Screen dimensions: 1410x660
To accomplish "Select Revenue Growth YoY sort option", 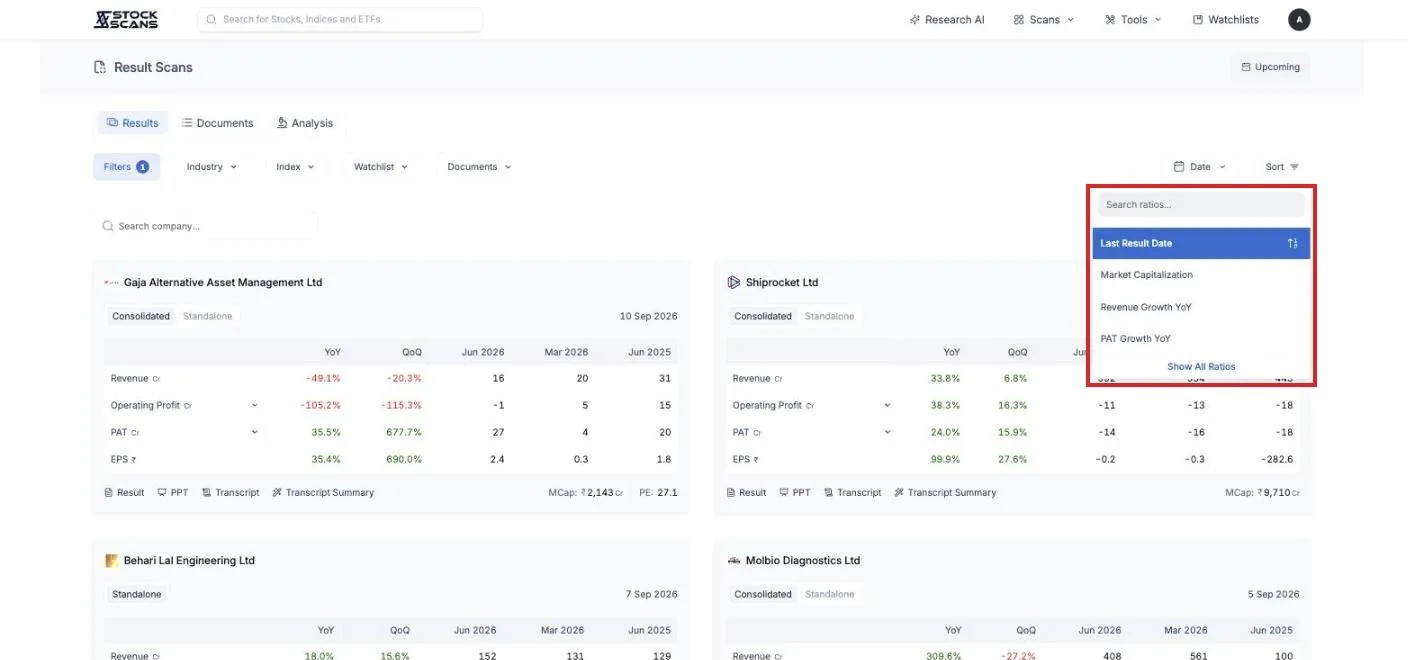I will 1201,307.
